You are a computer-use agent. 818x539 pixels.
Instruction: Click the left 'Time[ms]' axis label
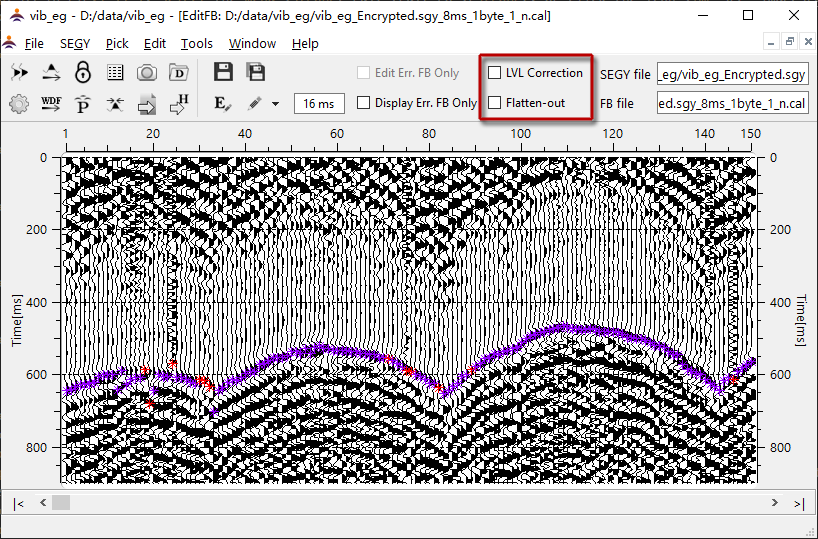(17, 320)
